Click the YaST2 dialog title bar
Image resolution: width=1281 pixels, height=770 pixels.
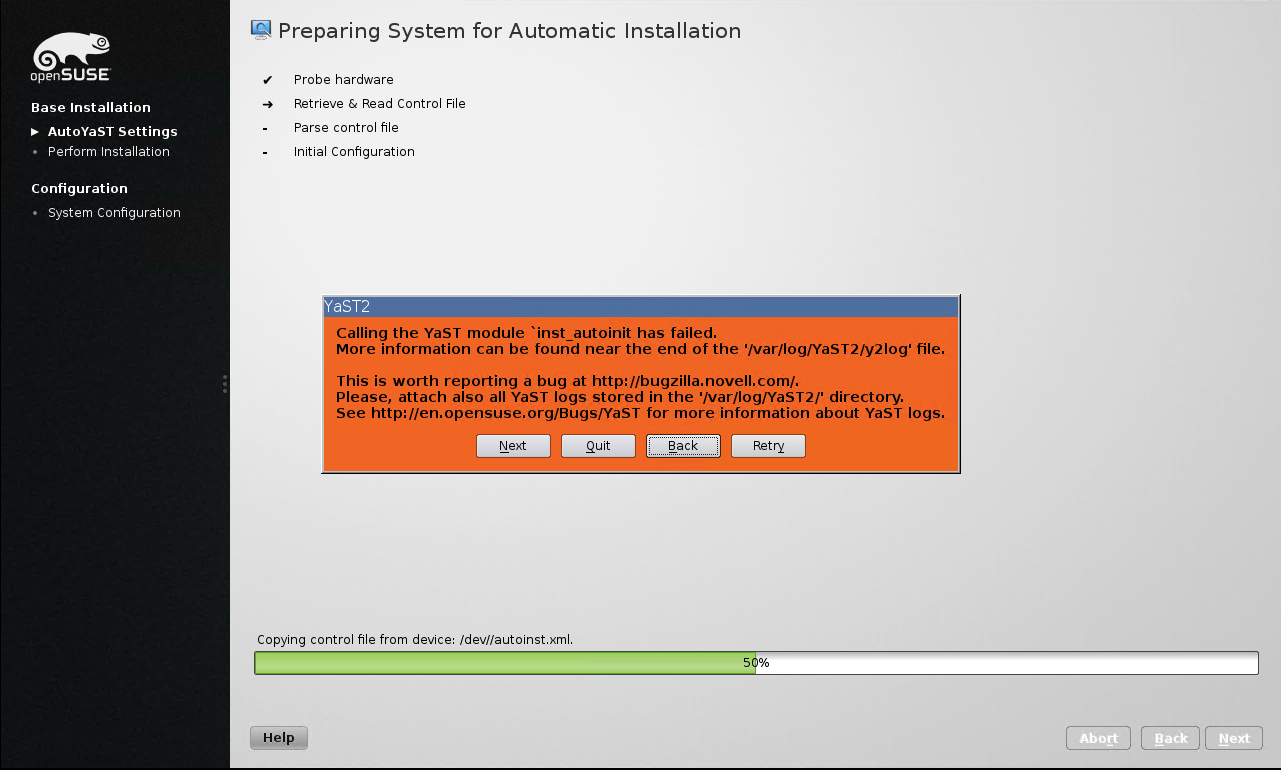(x=640, y=307)
